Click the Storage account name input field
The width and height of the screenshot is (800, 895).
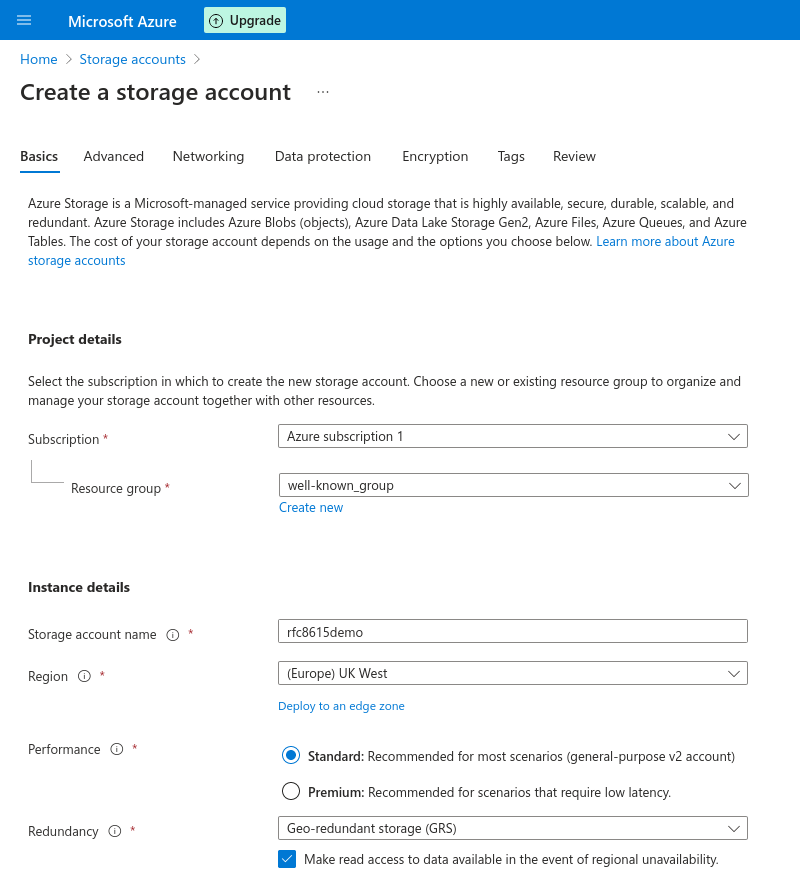coord(513,632)
